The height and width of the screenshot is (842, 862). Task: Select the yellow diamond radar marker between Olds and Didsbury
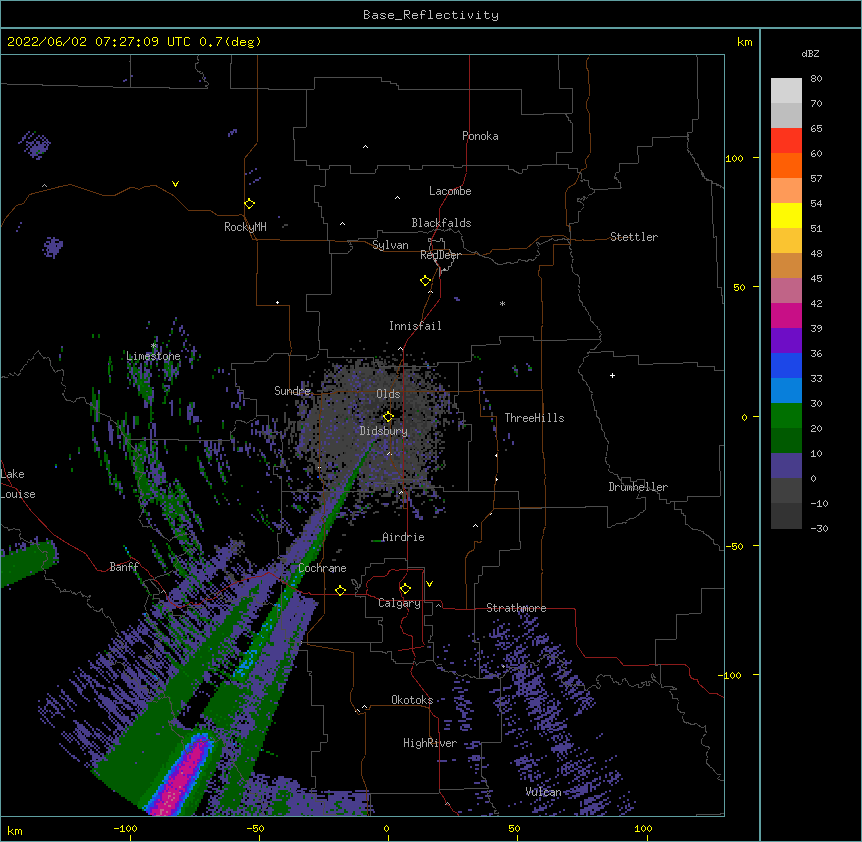tap(389, 416)
